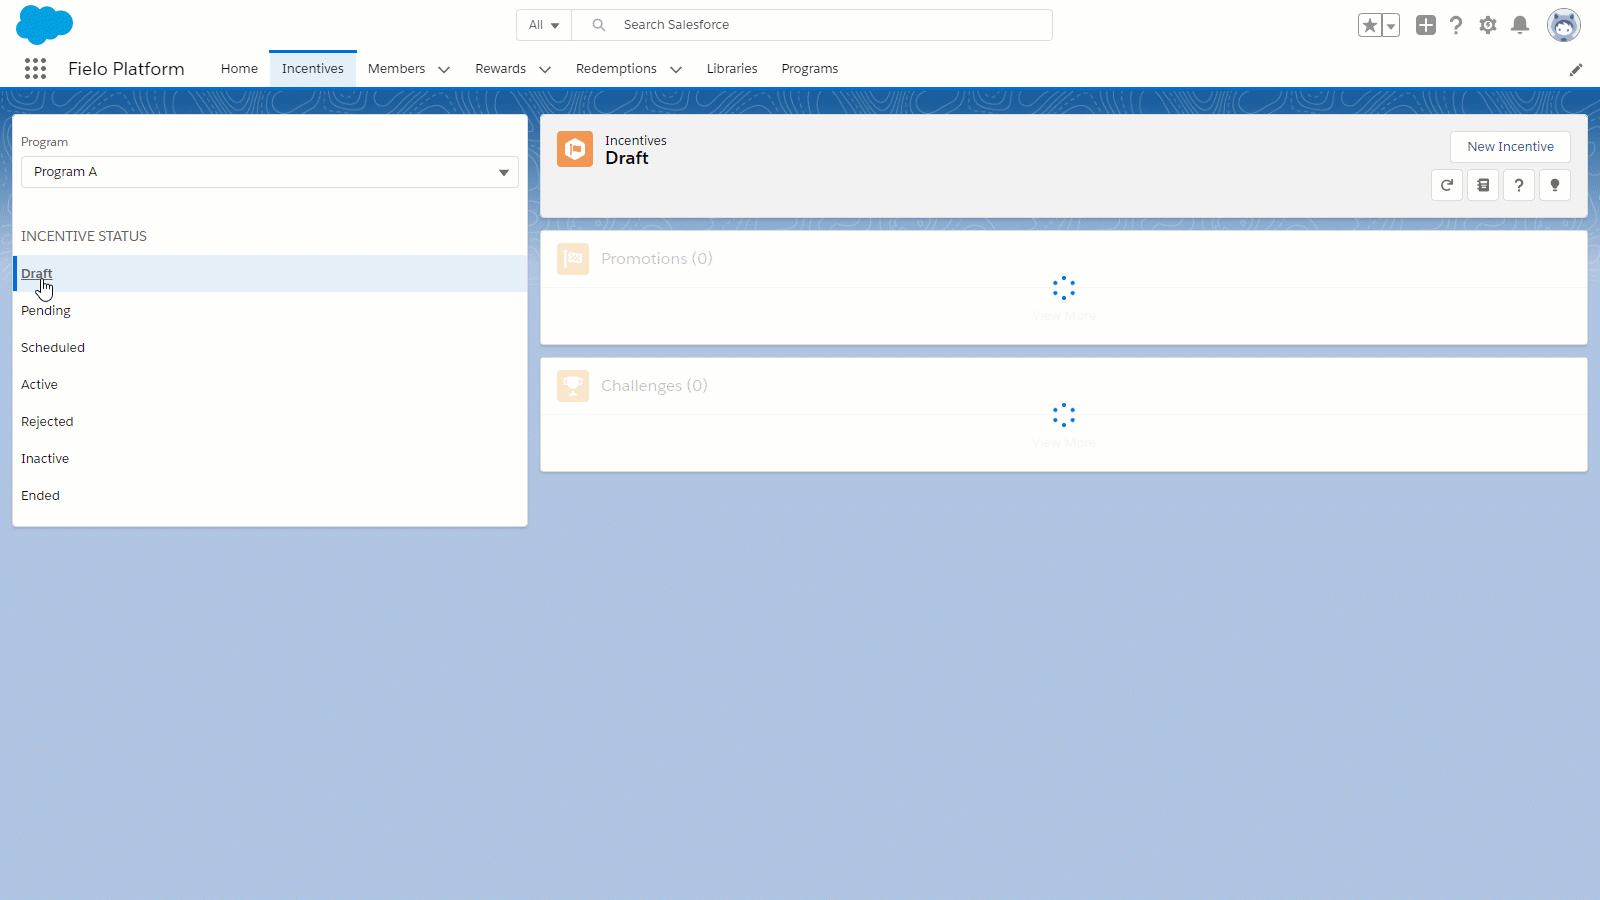This screenshot has width=1600, height=900.
Task: Open the favorites list dropdown arrow
Action: pos(1391,25)
